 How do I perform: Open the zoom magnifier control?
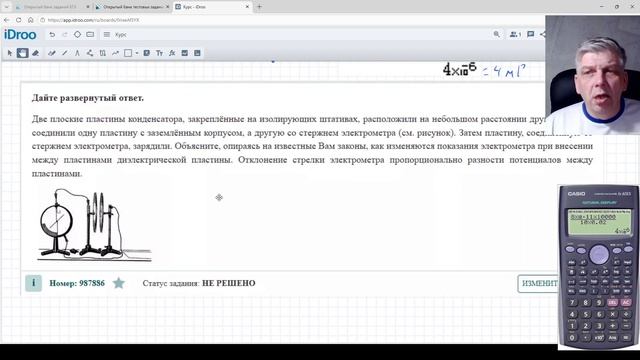(496, 35)
